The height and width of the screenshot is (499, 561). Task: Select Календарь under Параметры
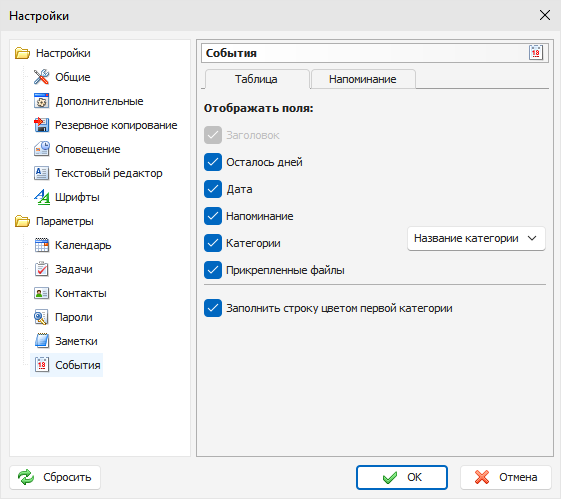[83, 245]
